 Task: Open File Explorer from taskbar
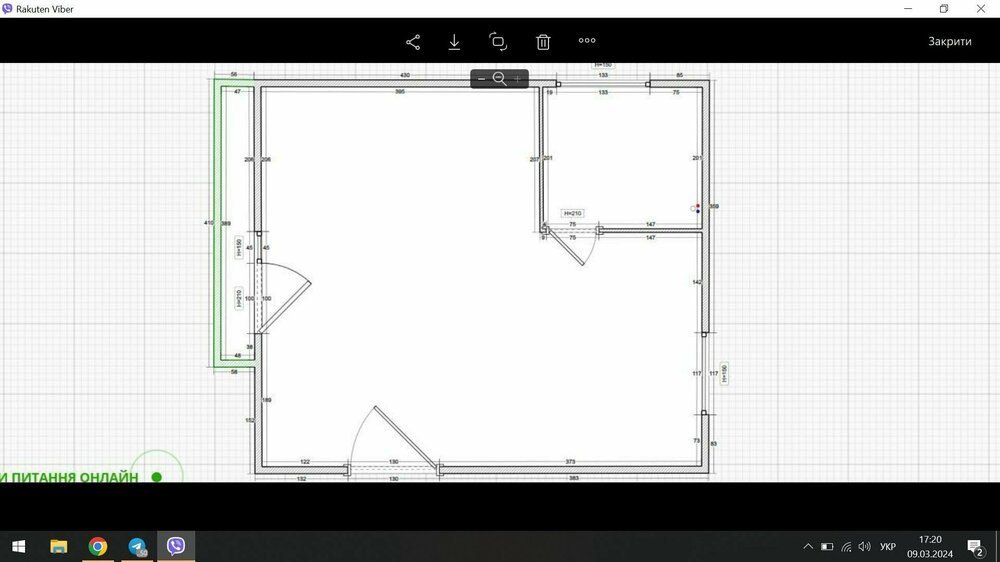pos(59,547)
